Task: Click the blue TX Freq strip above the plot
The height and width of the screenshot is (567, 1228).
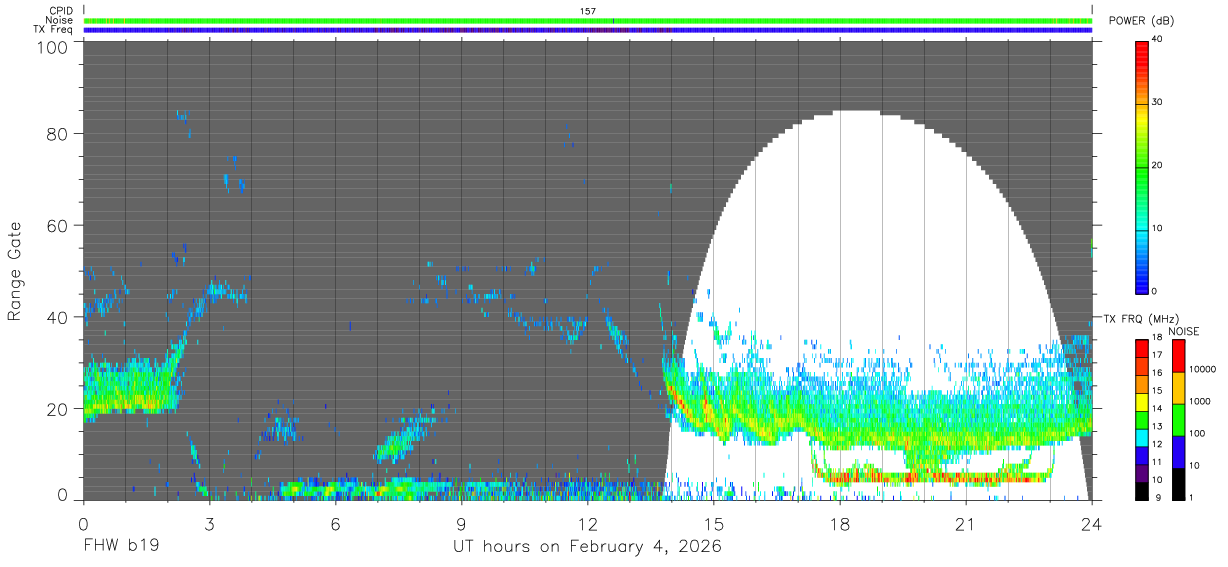Action: tap(588, 30)
